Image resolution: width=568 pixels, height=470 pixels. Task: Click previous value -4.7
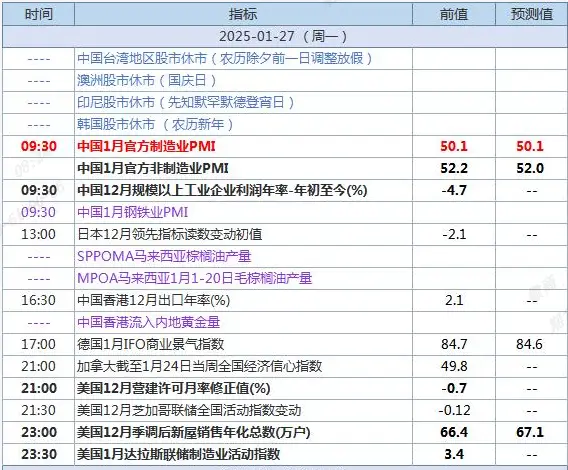tap(454, 190)
